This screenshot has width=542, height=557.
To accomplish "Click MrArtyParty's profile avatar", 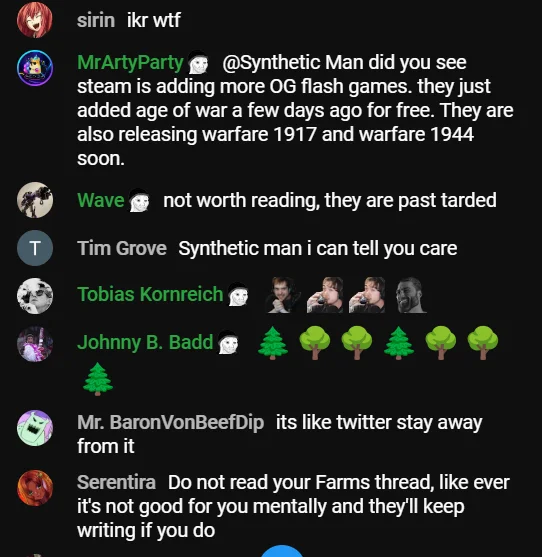I will [x=35, y=68].
